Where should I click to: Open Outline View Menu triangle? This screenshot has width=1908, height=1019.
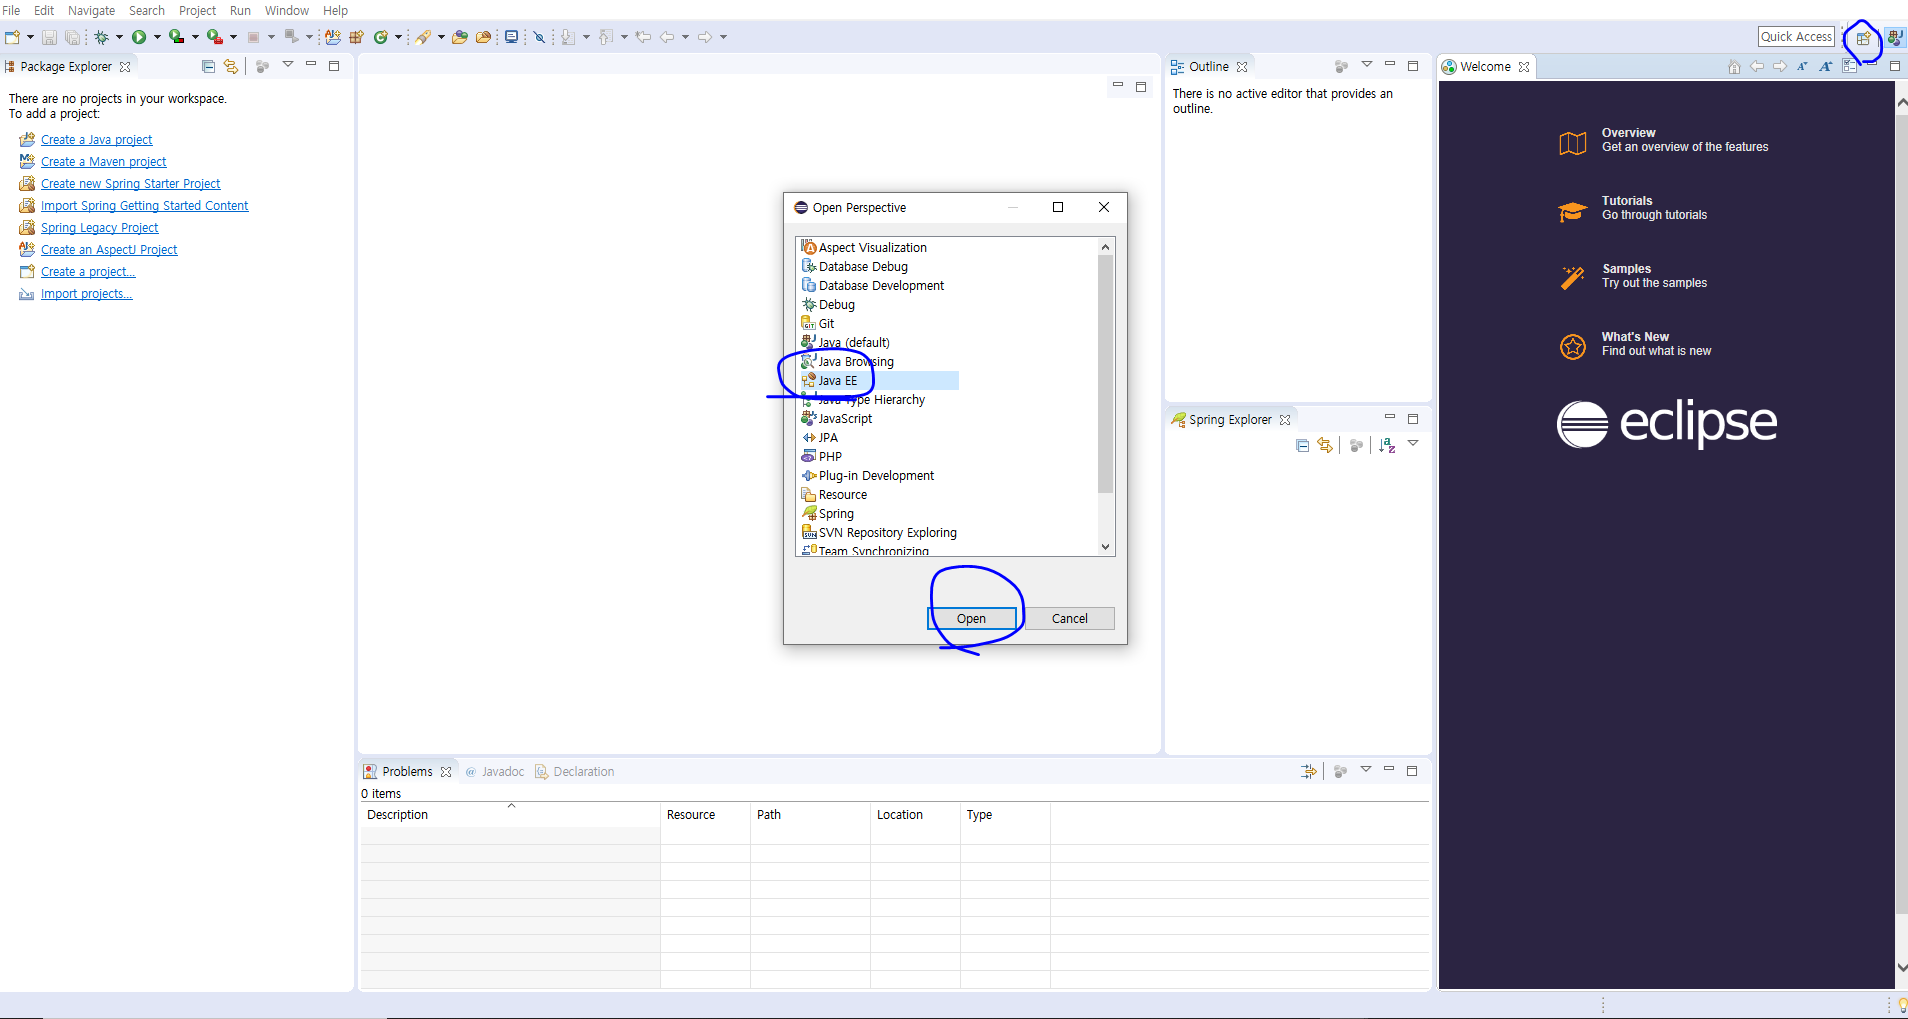[x=1367, y=65]
